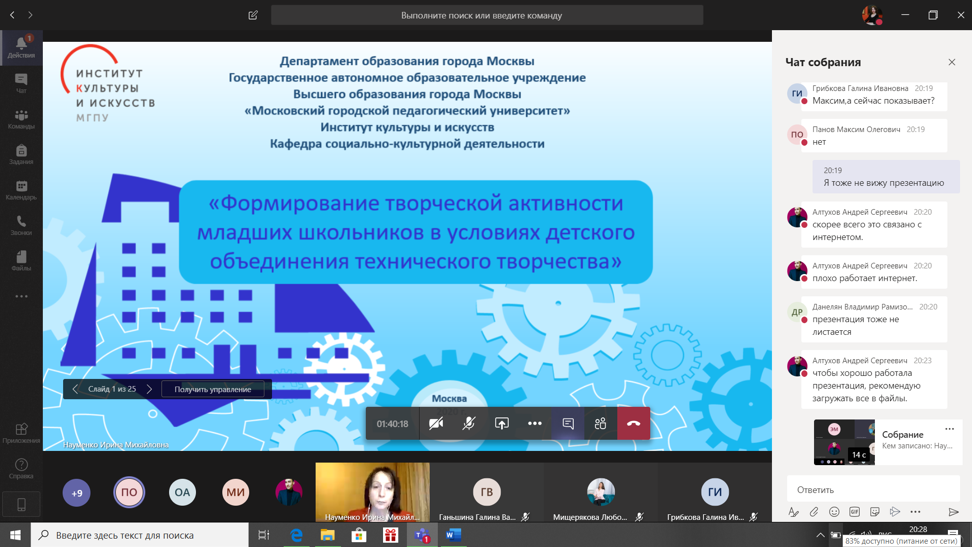Go forward using the top forward arrow
This screenshot has width=972, height=547.
click(30, 15)
